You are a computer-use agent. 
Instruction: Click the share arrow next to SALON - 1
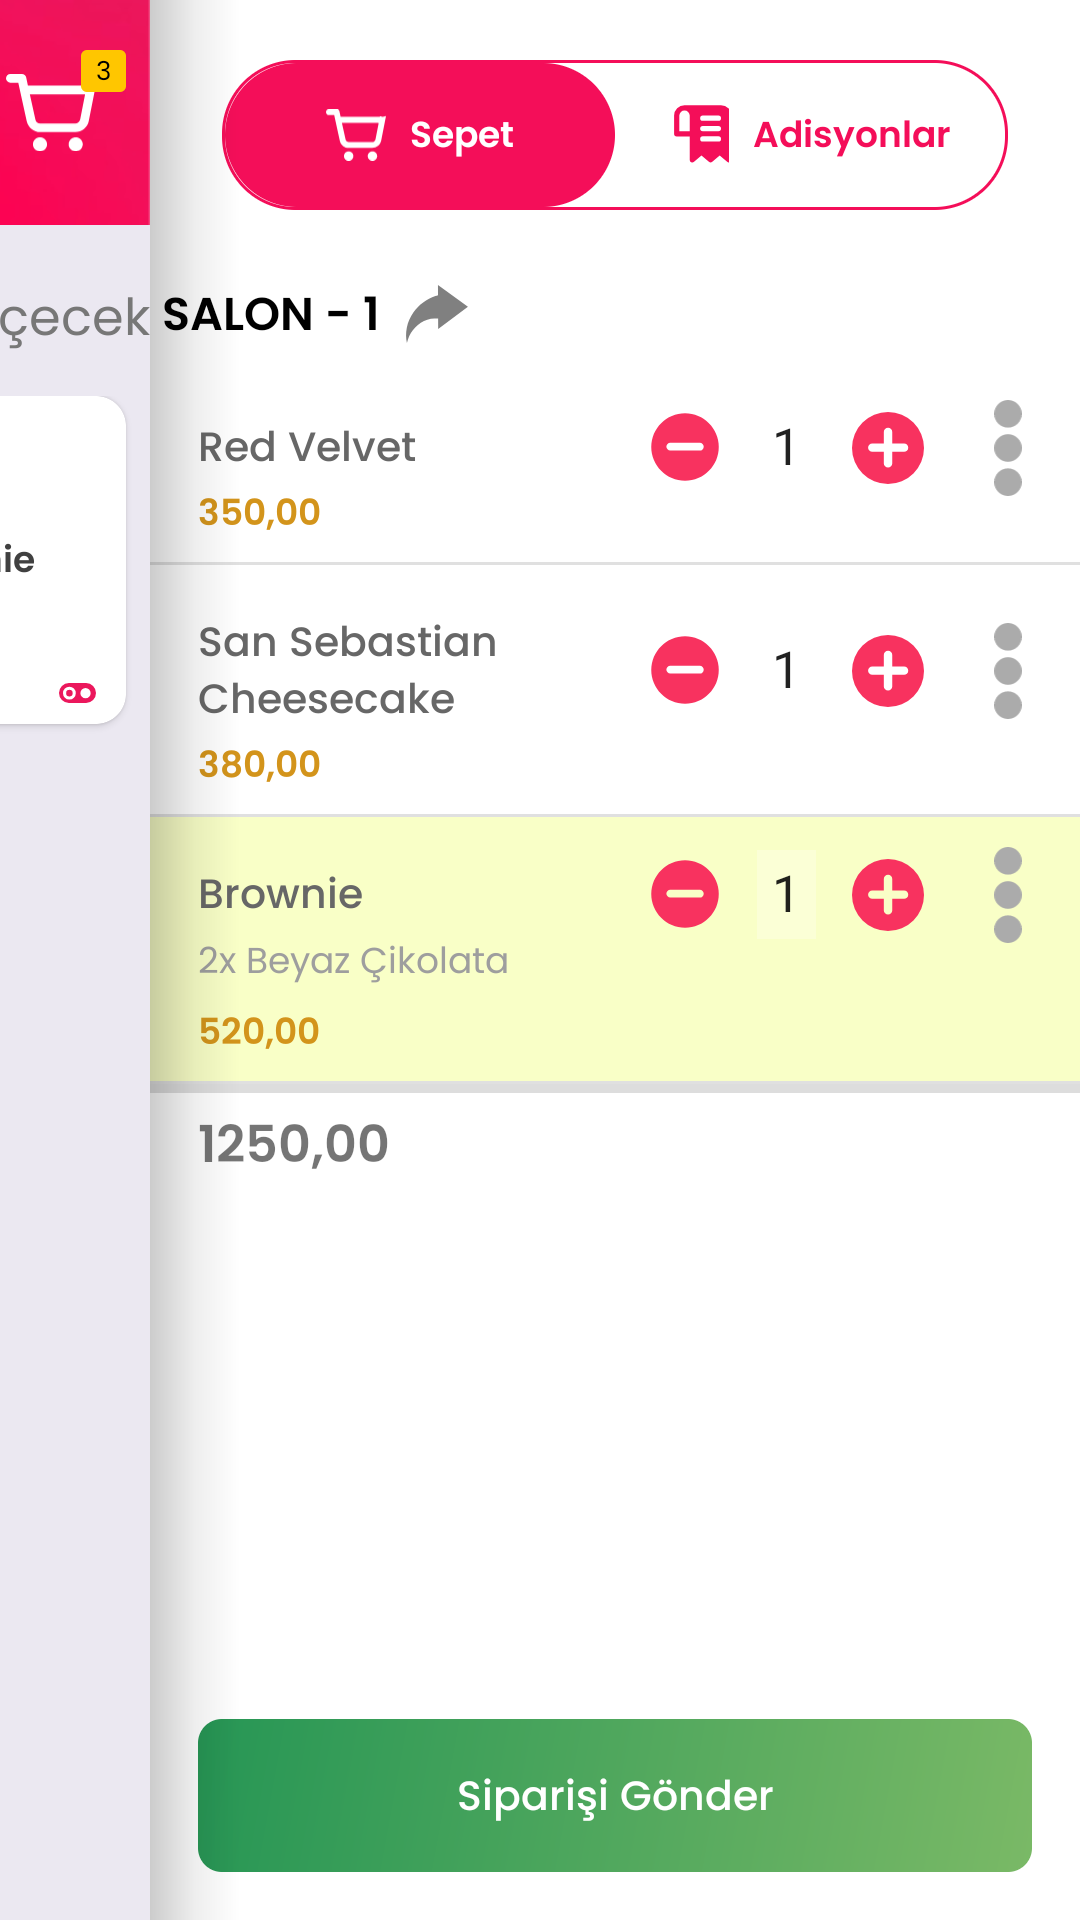pos(436,313)
